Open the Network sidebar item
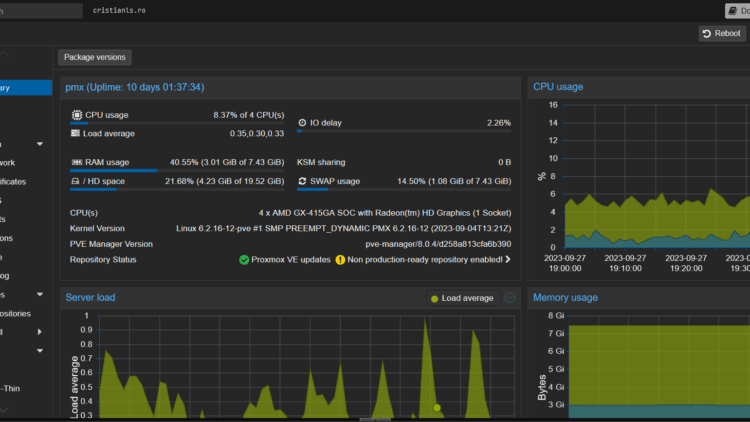 click(7, 163)
